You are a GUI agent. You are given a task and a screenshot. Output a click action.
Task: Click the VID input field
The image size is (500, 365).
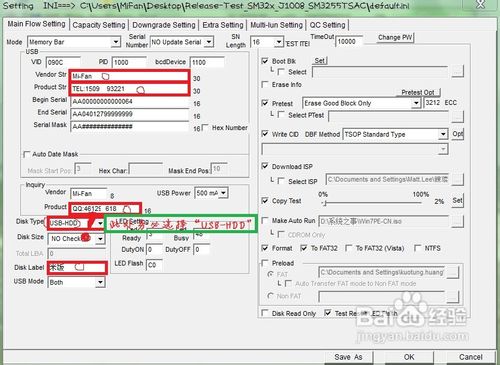(63, 62)
